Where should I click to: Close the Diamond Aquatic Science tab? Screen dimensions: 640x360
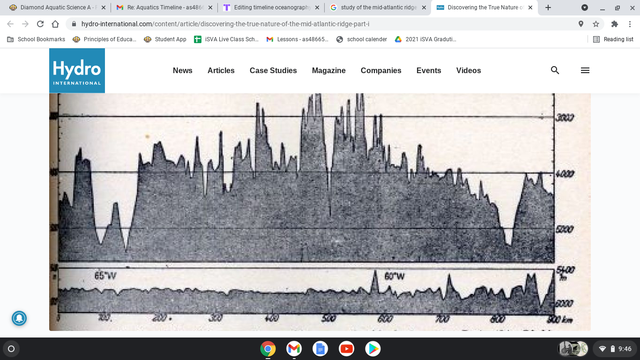tap(103, 7)
